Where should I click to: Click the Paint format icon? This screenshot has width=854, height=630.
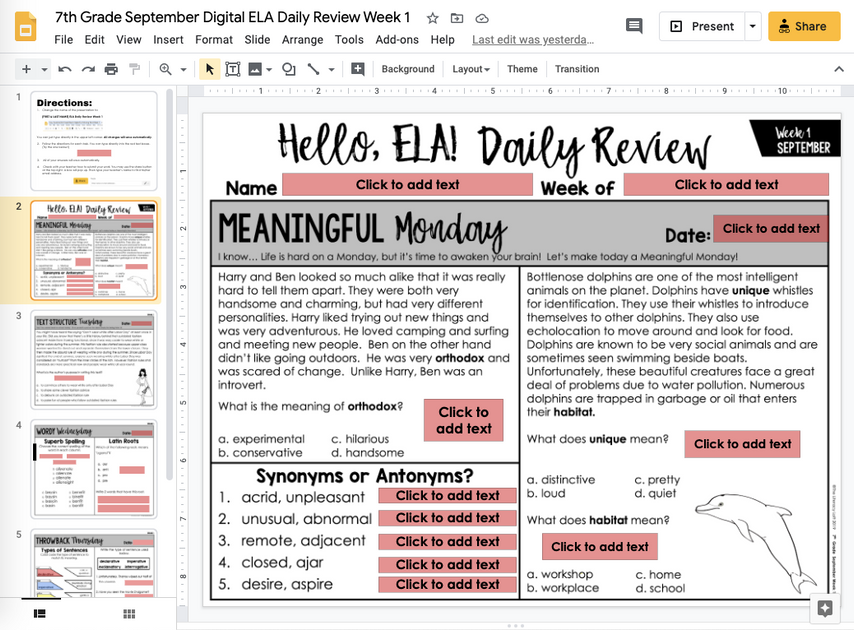[x=137, y=69]
